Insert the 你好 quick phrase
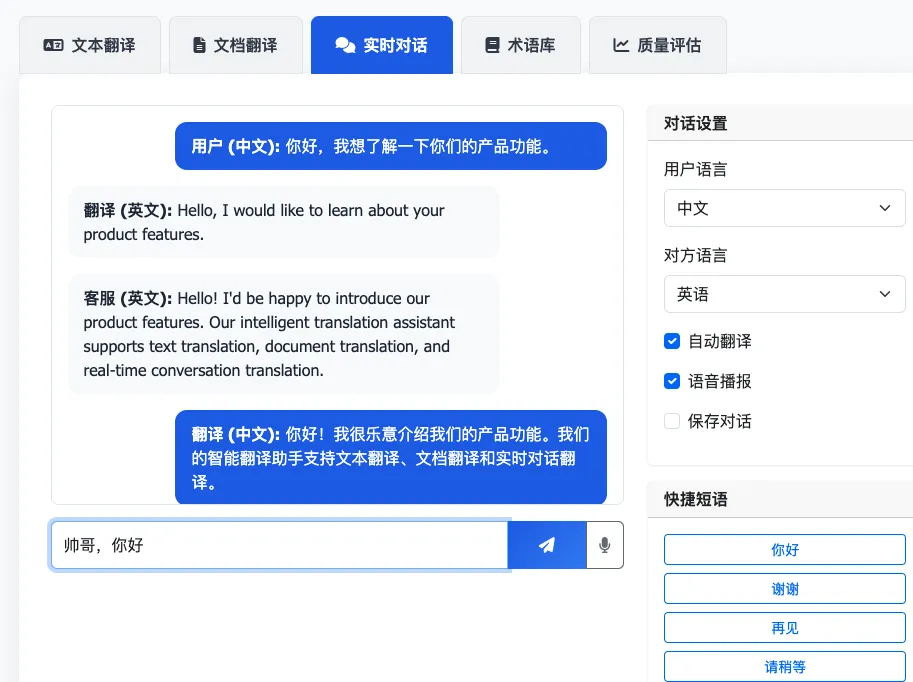Image resolution: width=913 pixels, height=682 pixels. [x=784, y=550]
